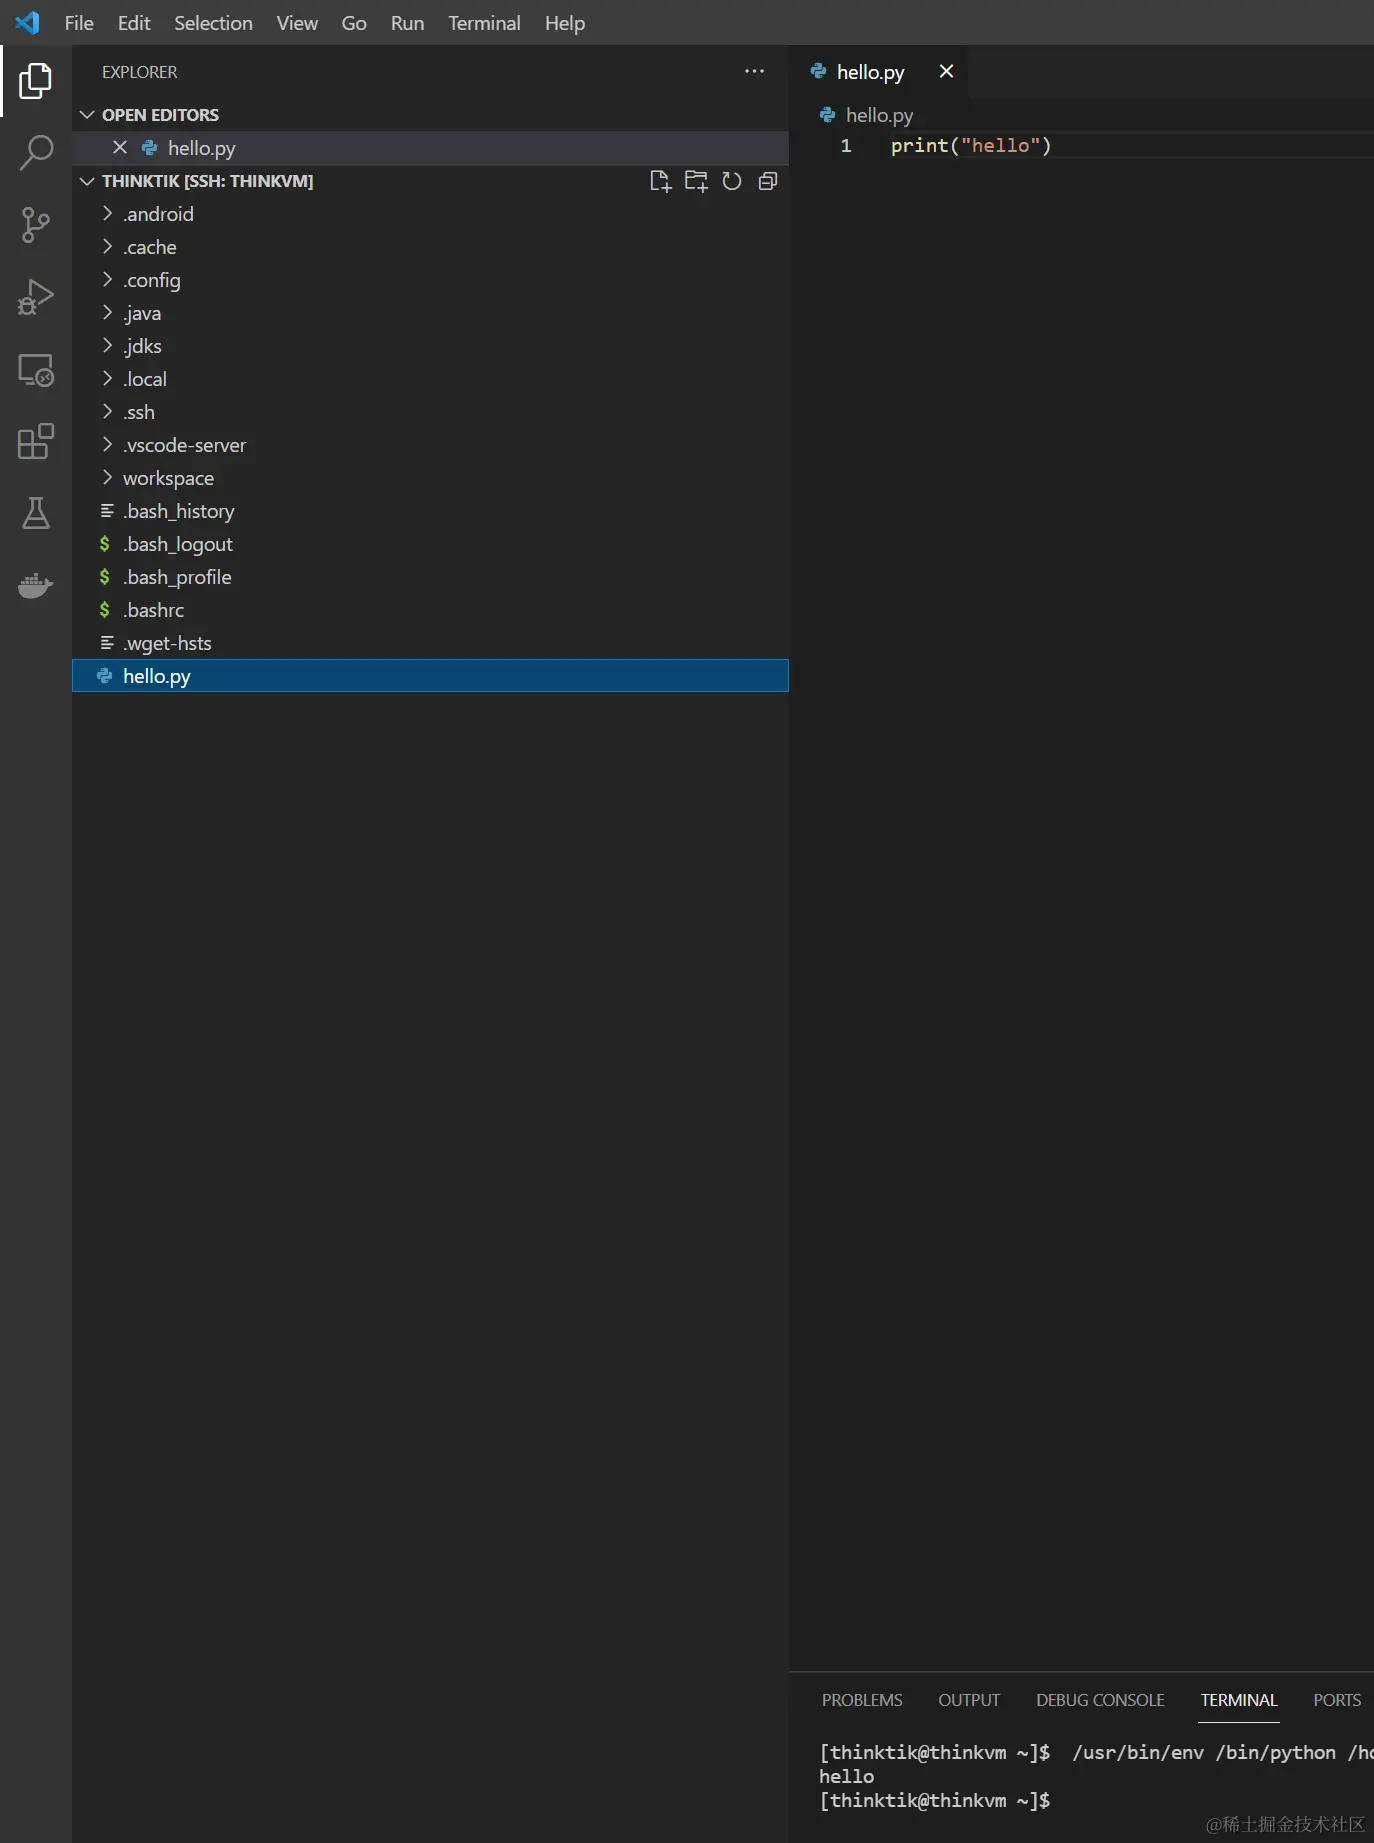Open the Source Control view icon
The width and height of the screenshot is (1374, 1843).
tap(36, 225)
